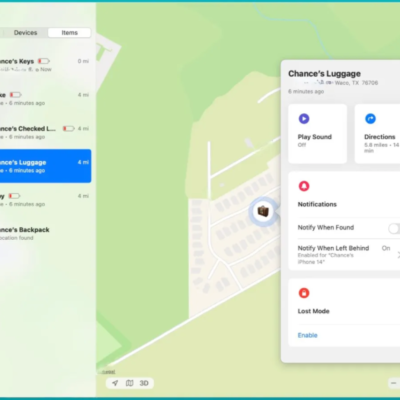Switch map to 3D view
400x400 pixels.
click(144, 383)
